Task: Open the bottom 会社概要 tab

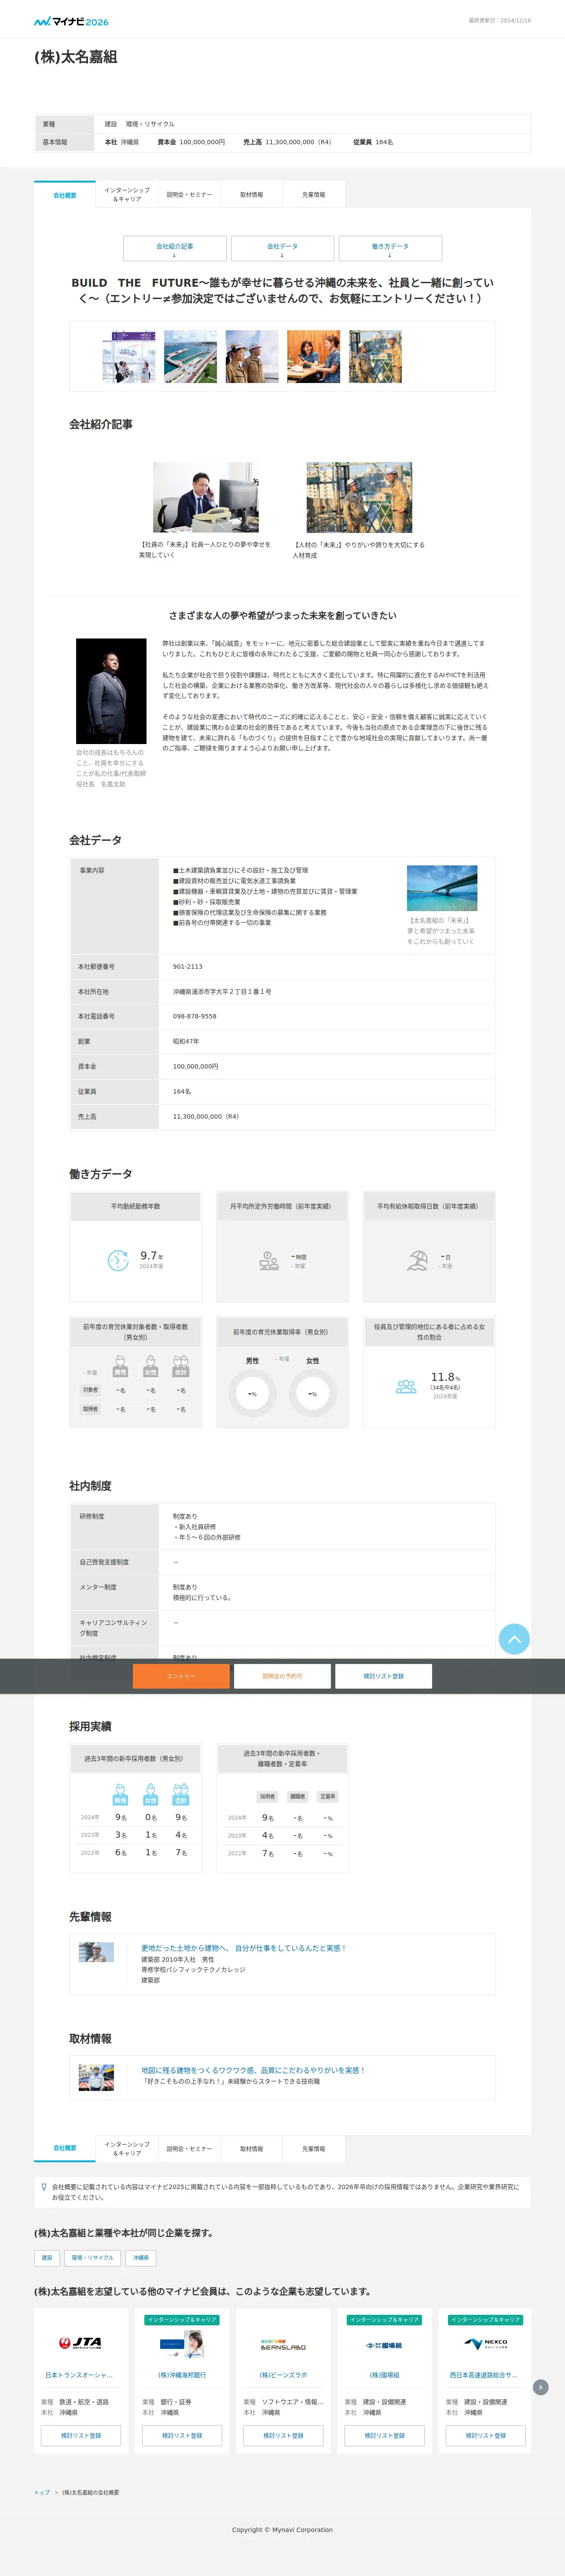Action: [x=65, y=2148]
